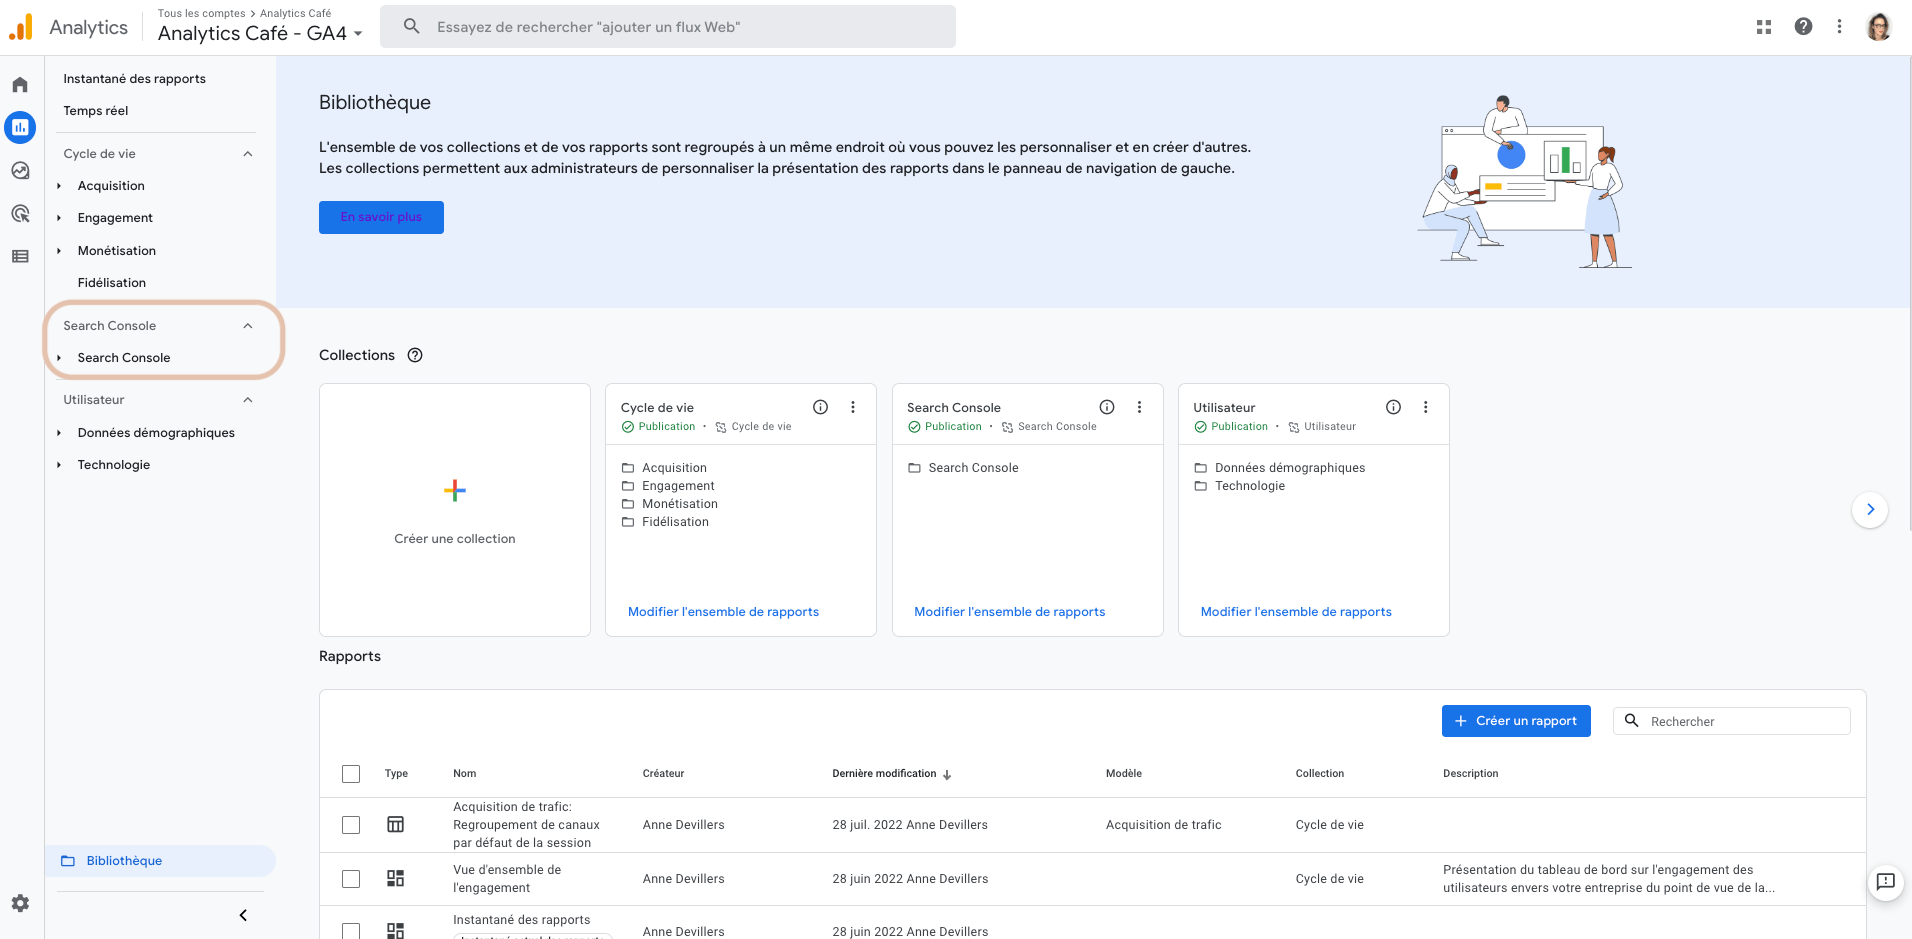Click Monétisation folder in Cycle de vie card
The width and height of the screenshot is (1912, 939).
tap(679, 504)
